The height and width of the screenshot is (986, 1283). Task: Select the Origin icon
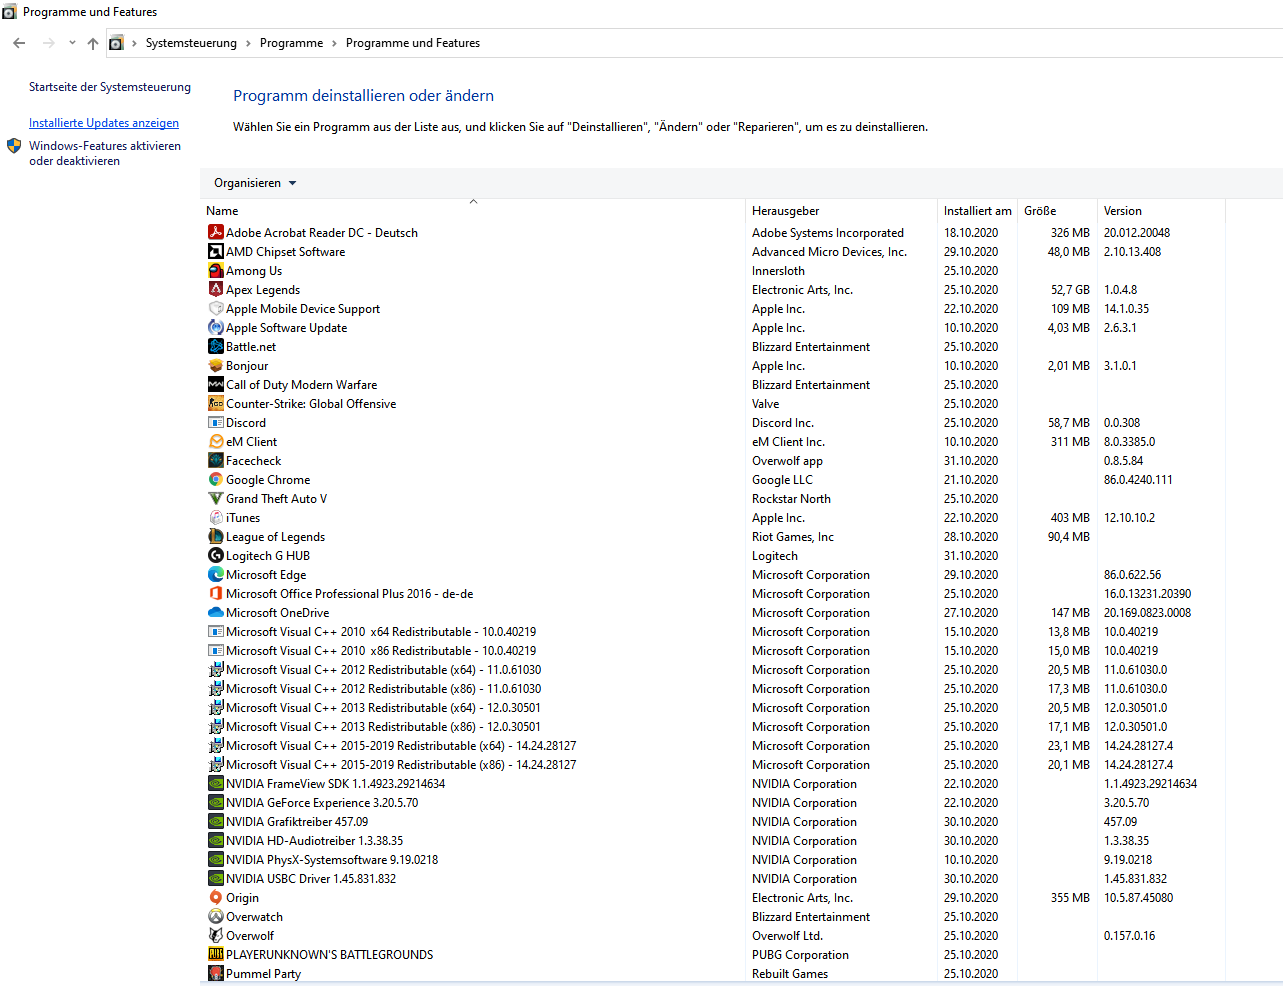tap(215, 897)
